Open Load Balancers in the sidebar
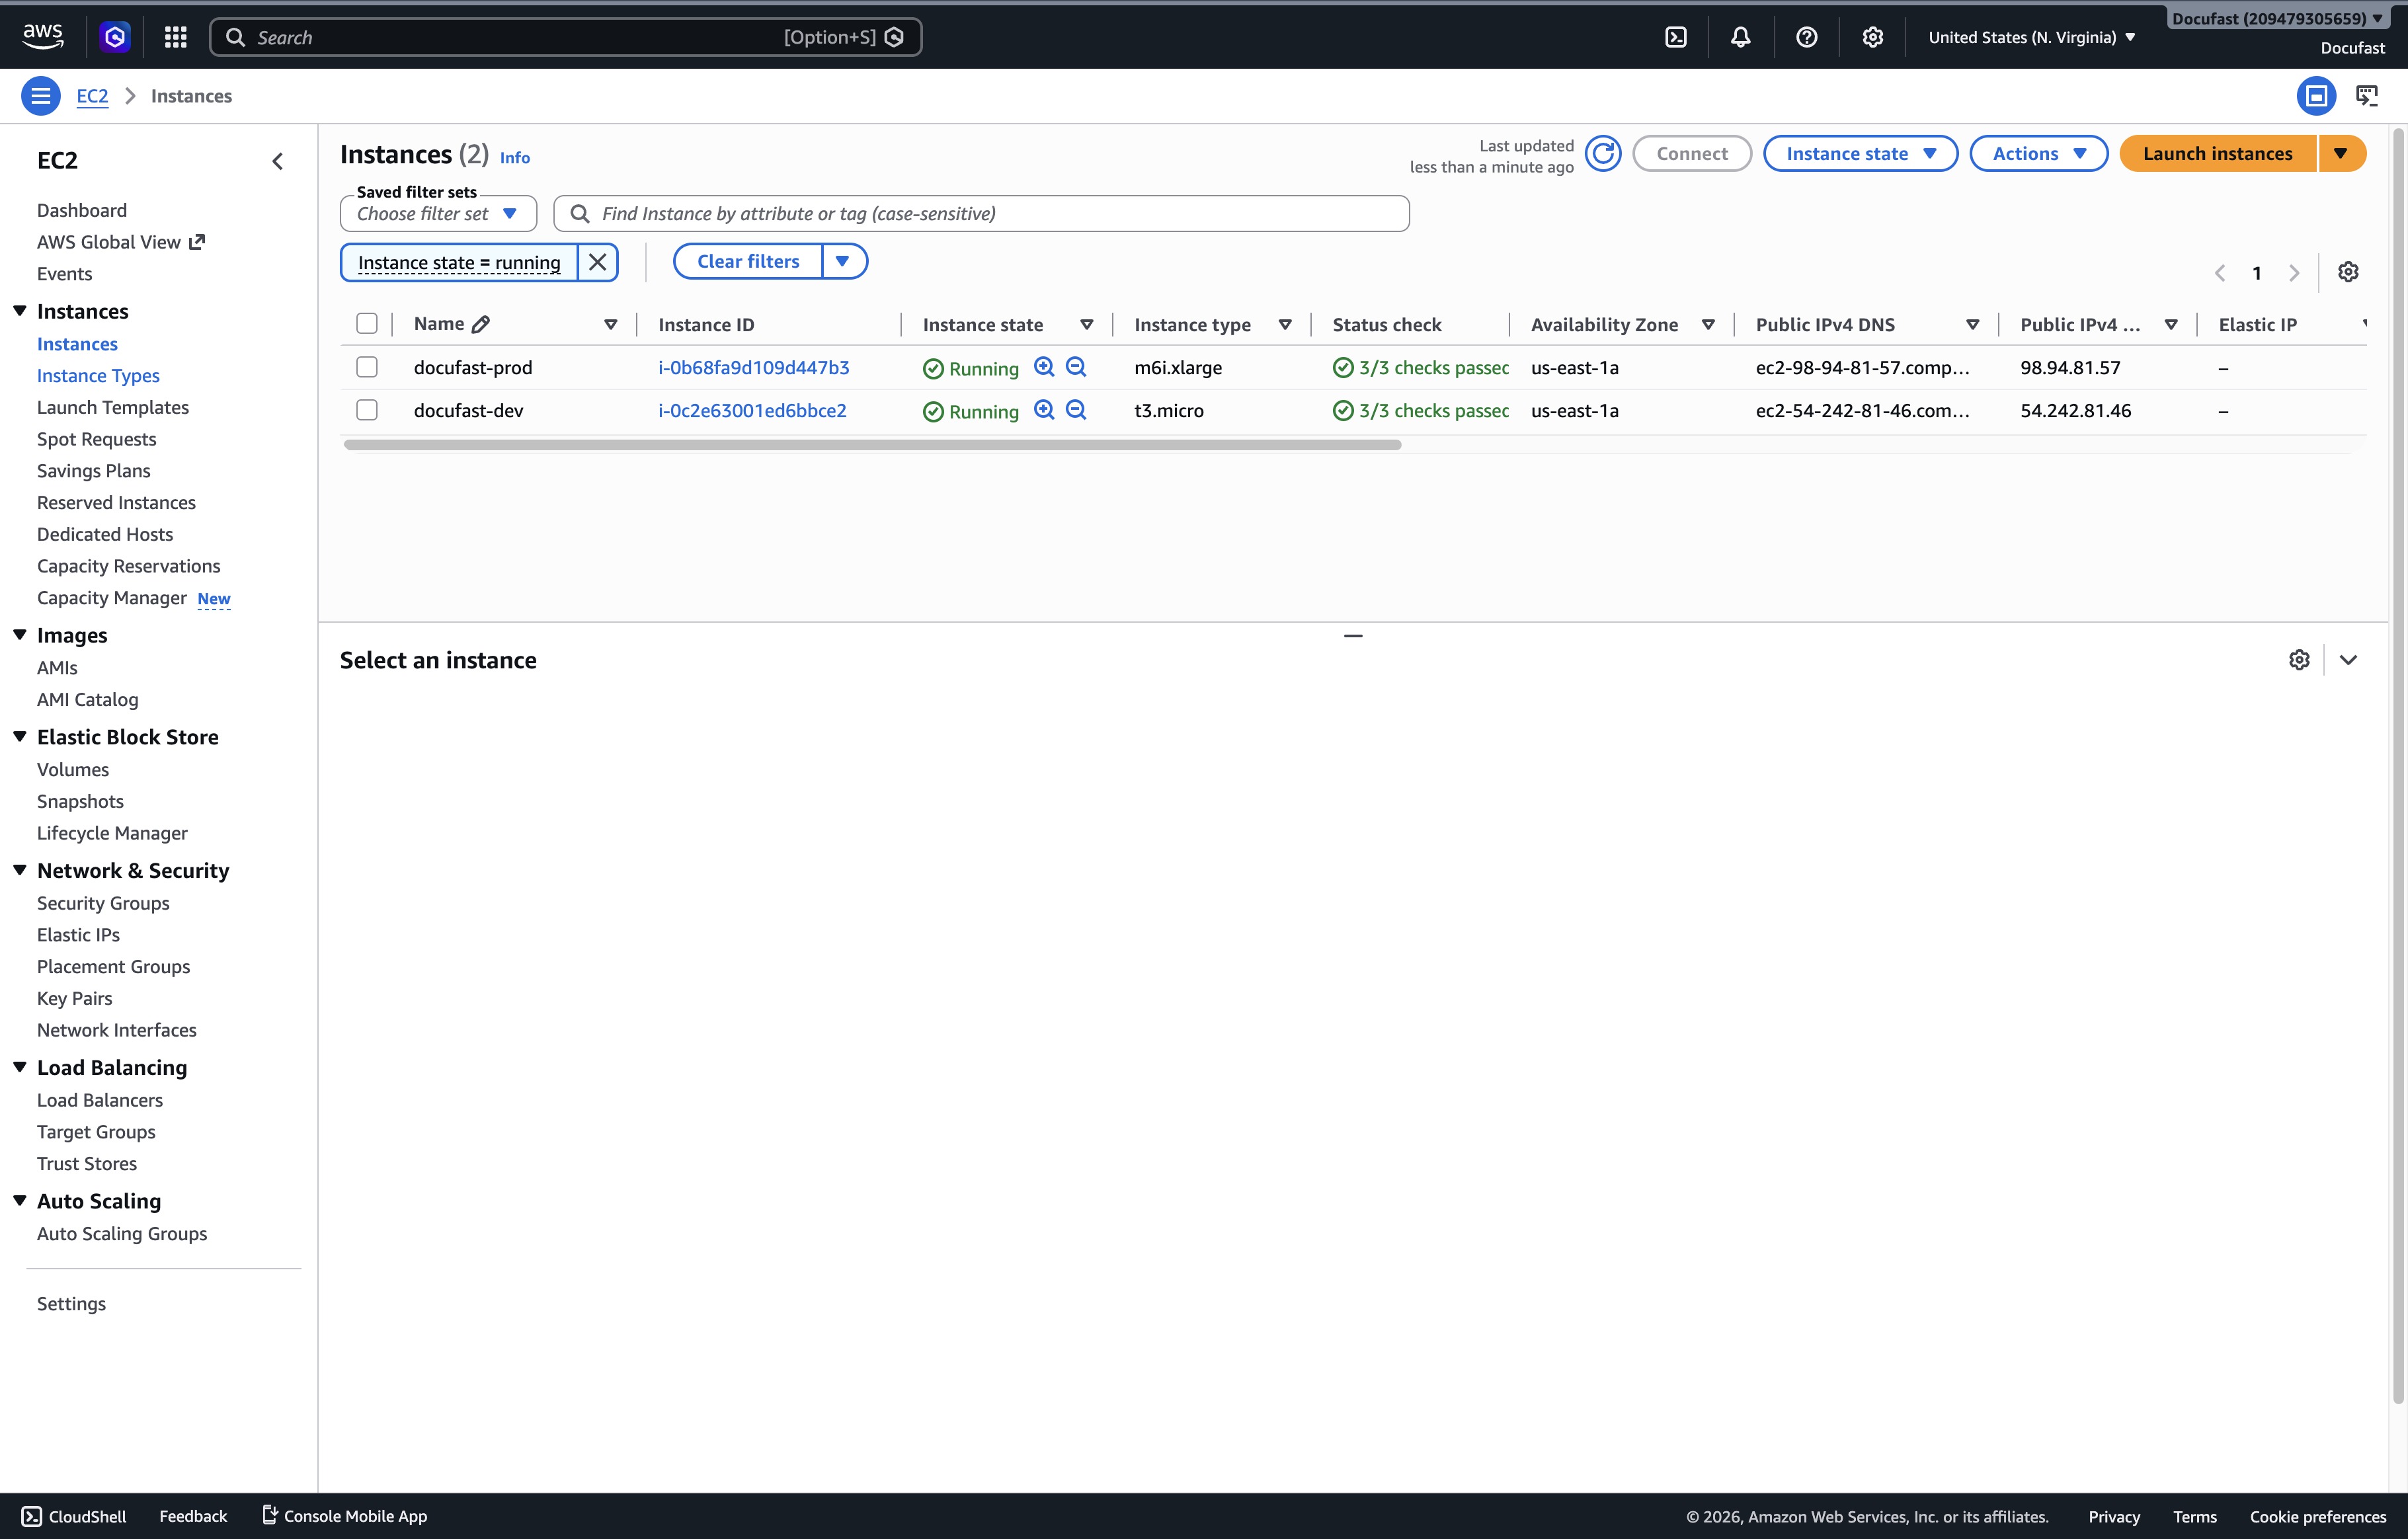The width and height of the screenshot is (2408, 1539). click(x=100, y=1100)
